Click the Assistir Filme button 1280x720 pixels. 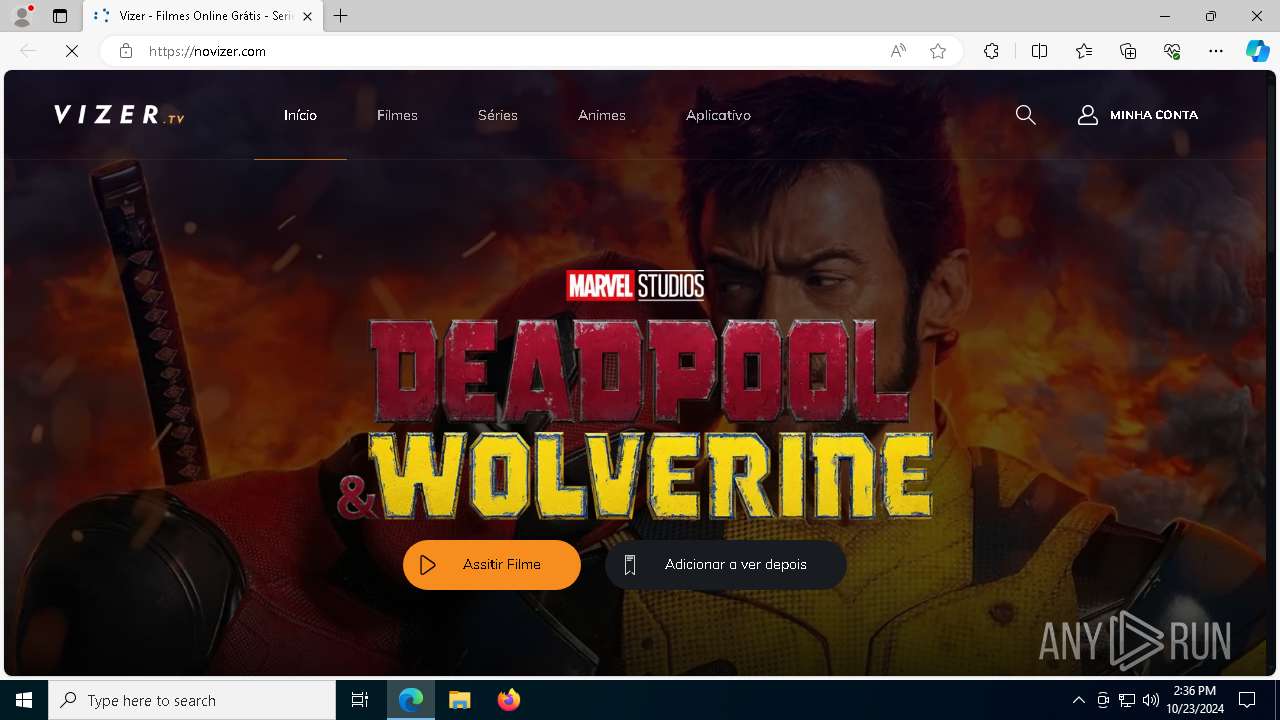(x=492, y=565)
